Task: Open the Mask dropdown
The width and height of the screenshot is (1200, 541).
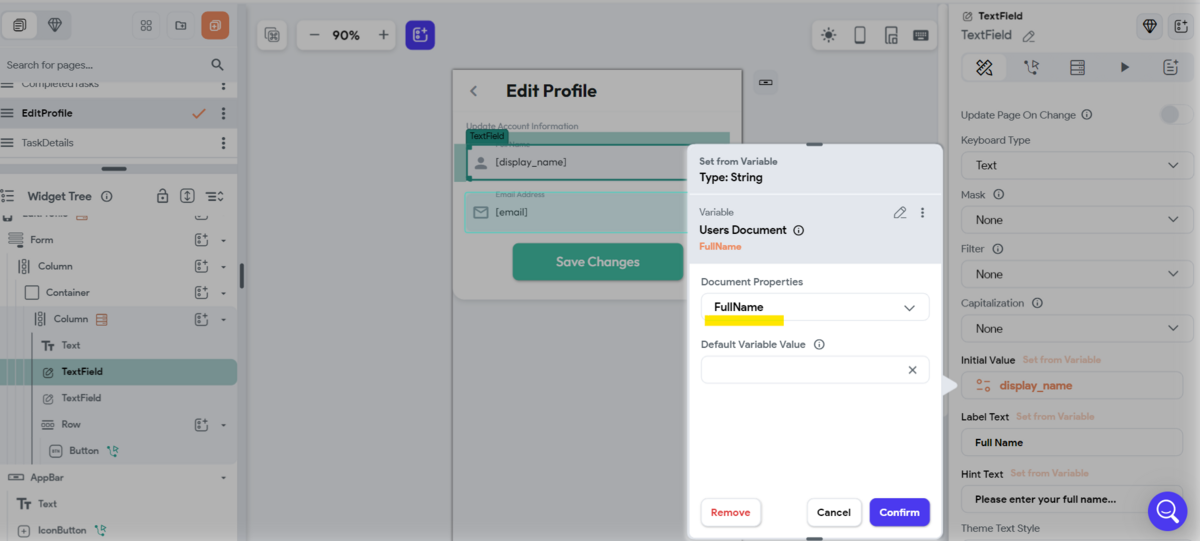Action: point(1077,219)
